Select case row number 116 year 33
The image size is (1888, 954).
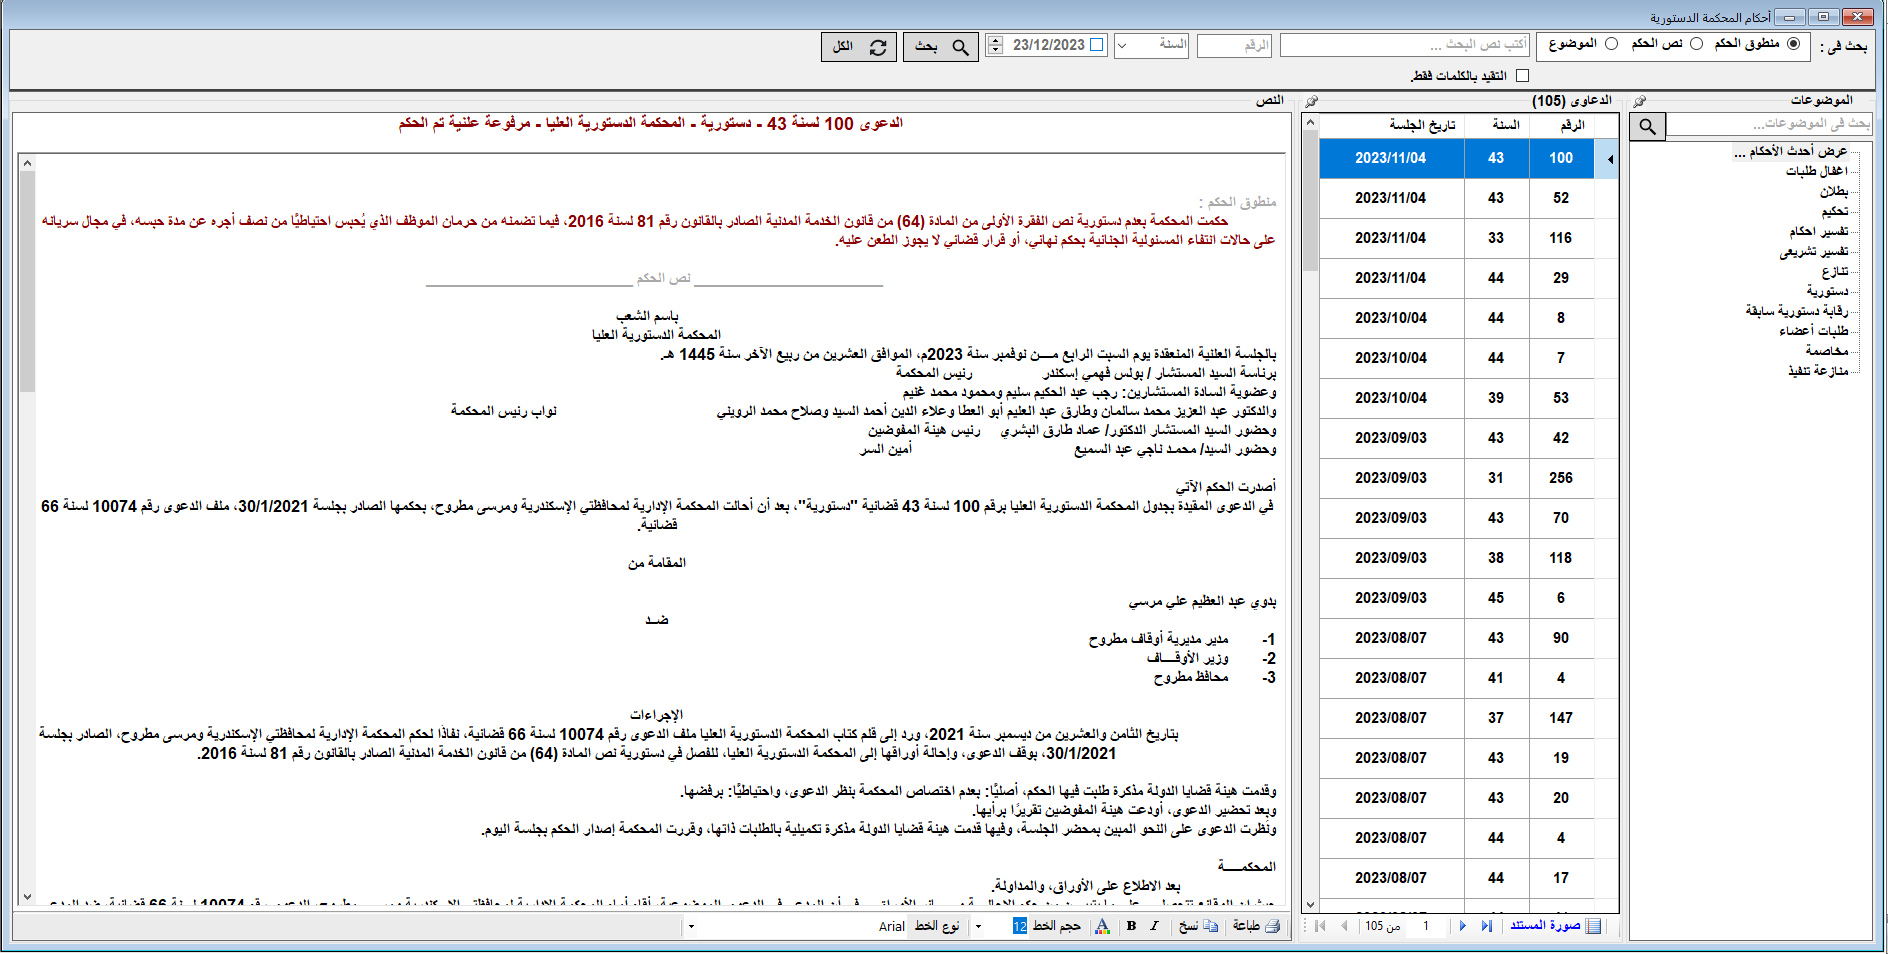coord(1468,238)
